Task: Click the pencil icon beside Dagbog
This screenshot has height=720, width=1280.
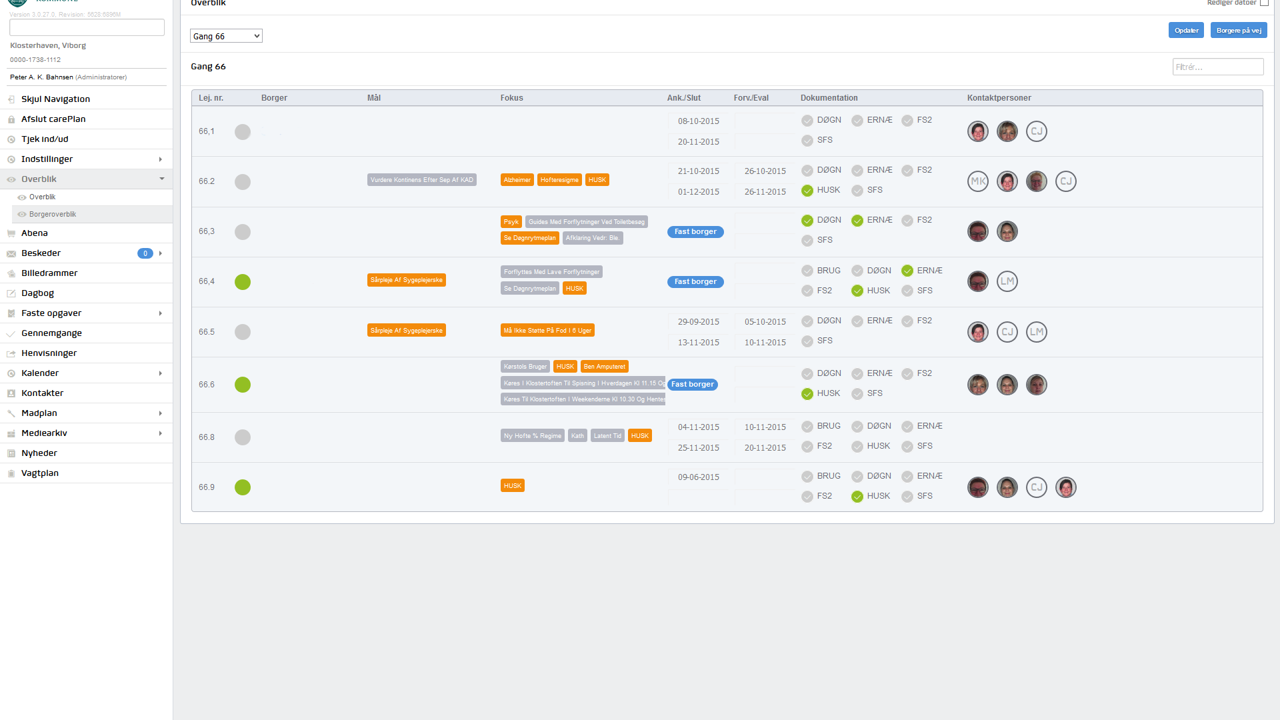Action: tap(11, 293)
